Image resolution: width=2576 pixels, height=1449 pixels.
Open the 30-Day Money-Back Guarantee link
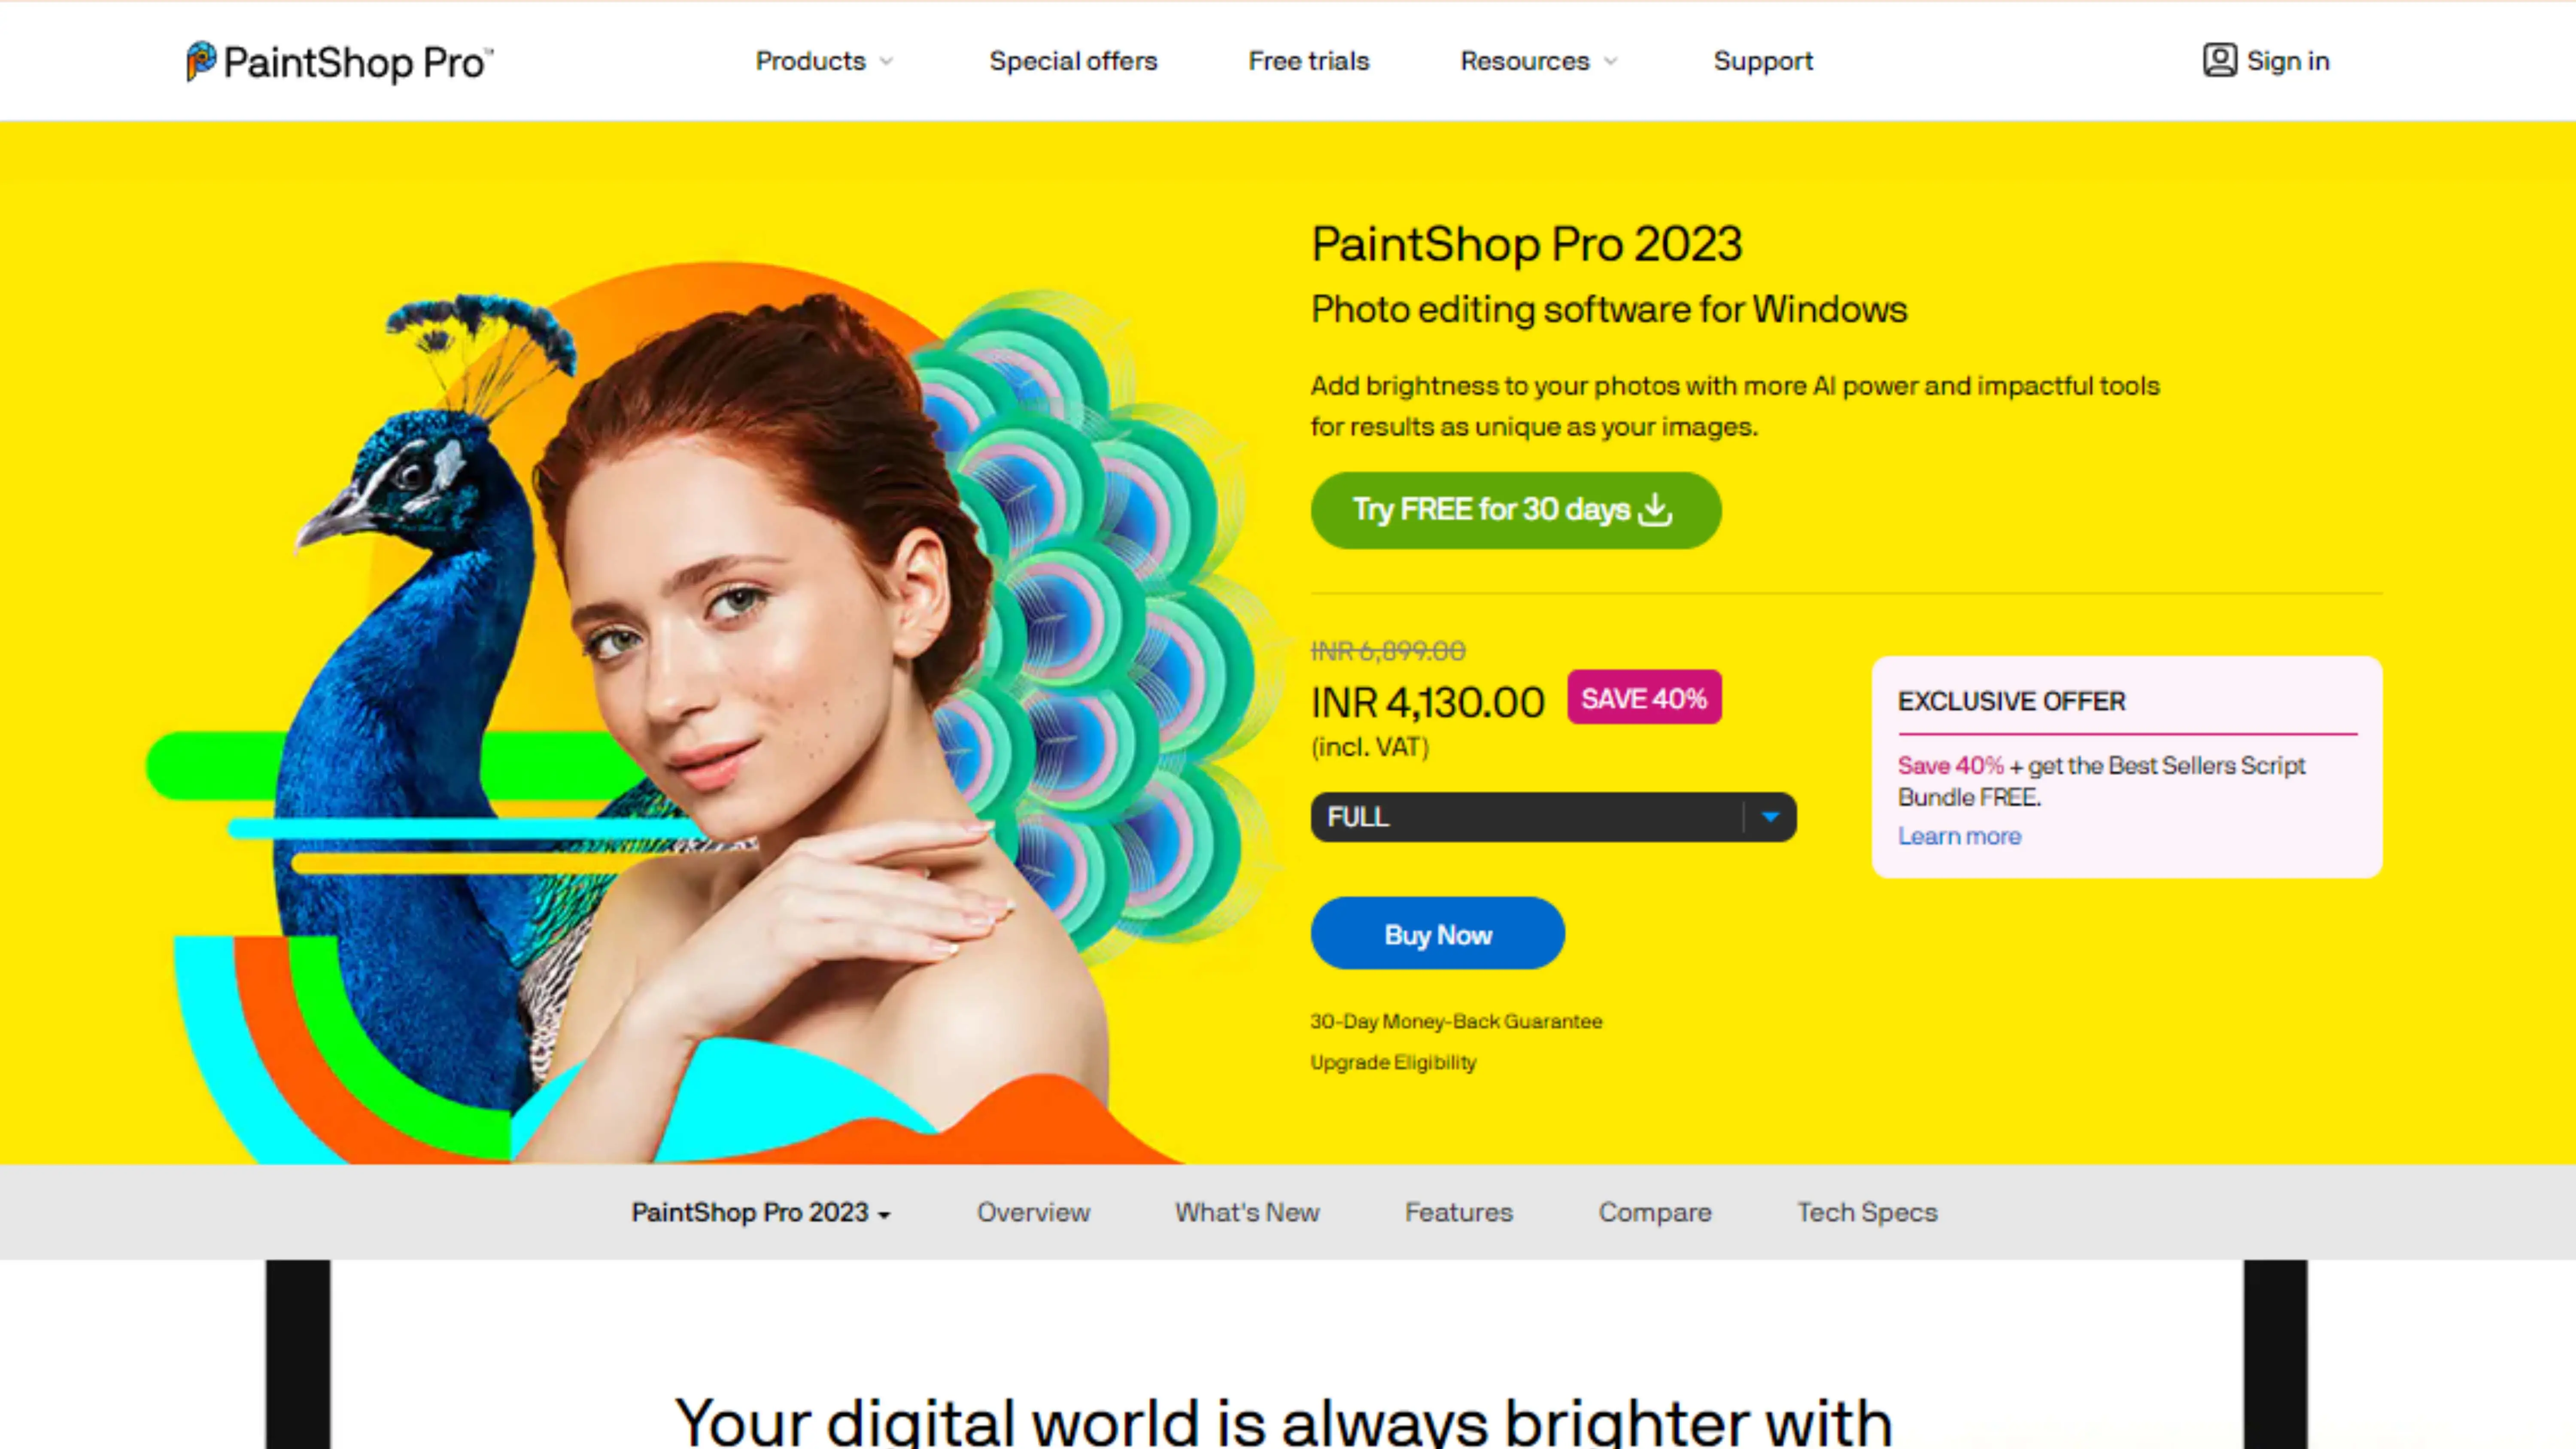click(1456, 1021)
